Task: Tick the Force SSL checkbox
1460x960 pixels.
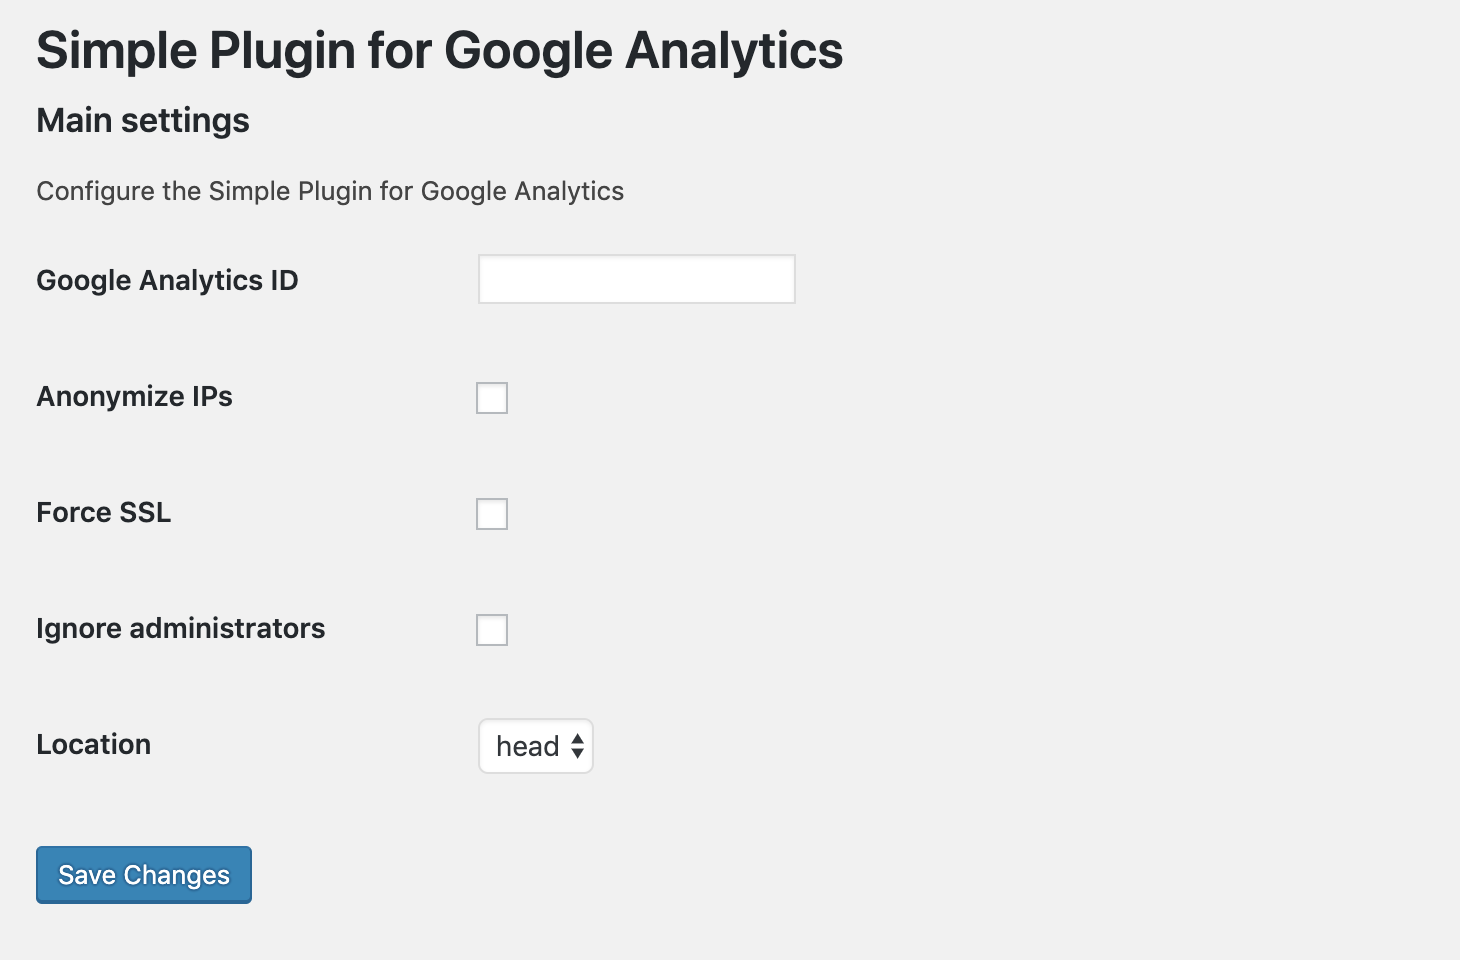Action: (x=492, y=514)
